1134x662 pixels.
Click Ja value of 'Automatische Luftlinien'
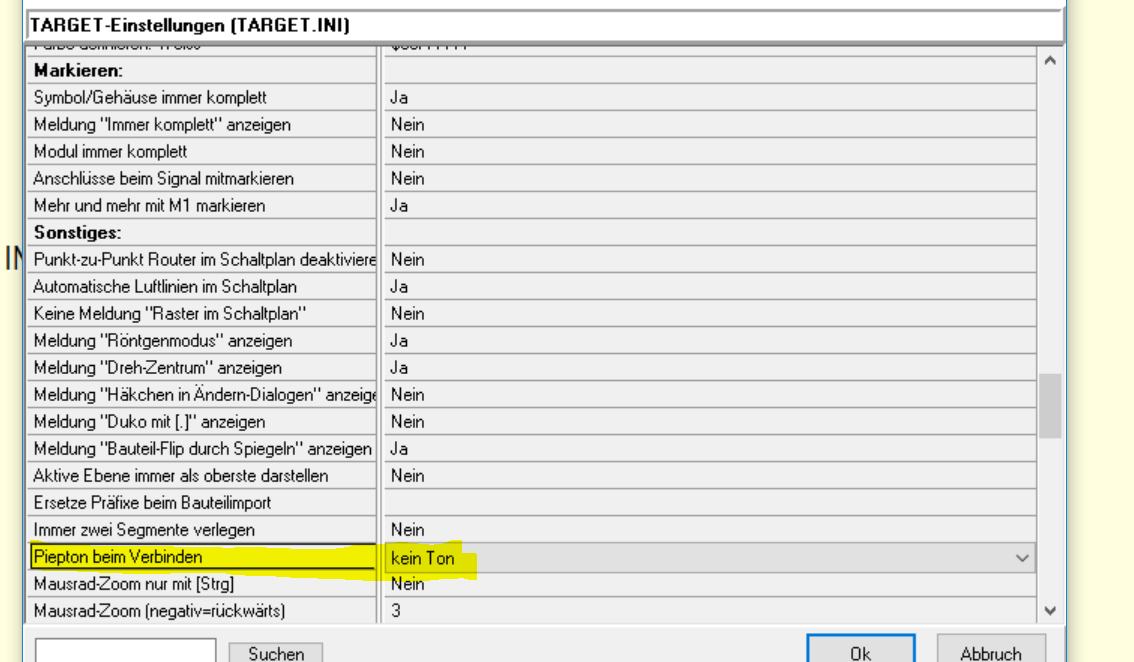pos(710,287)
